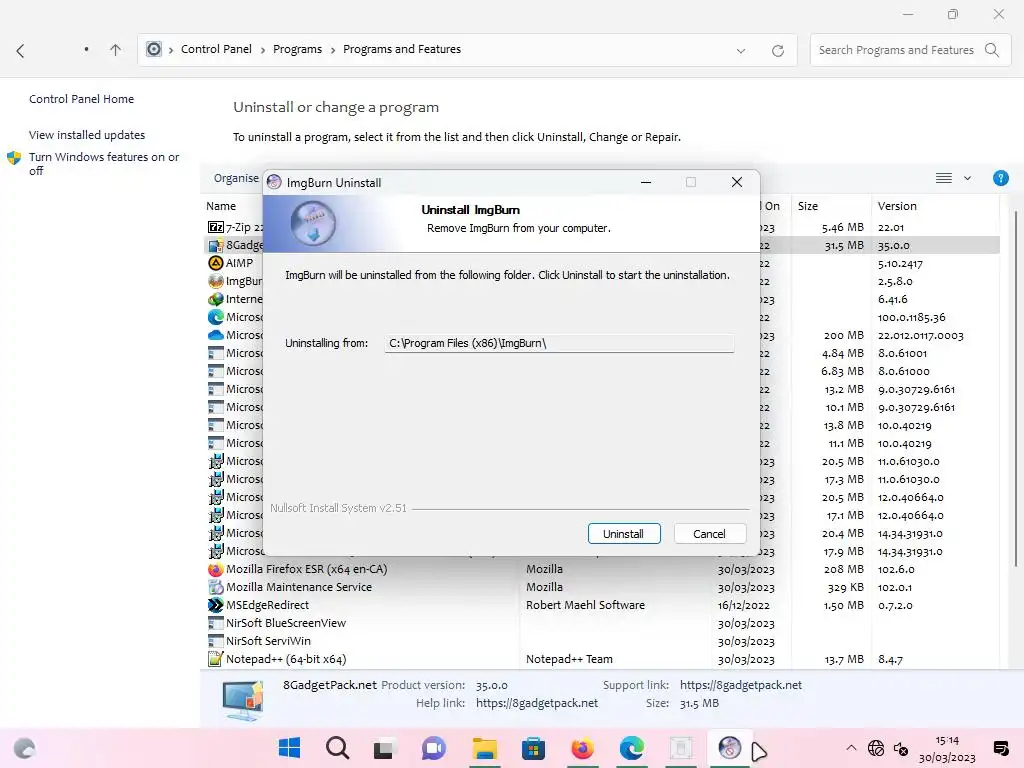Click the MSEdgeRedirect row icon
Screen dimensions: 1024x768
[216, 605]
